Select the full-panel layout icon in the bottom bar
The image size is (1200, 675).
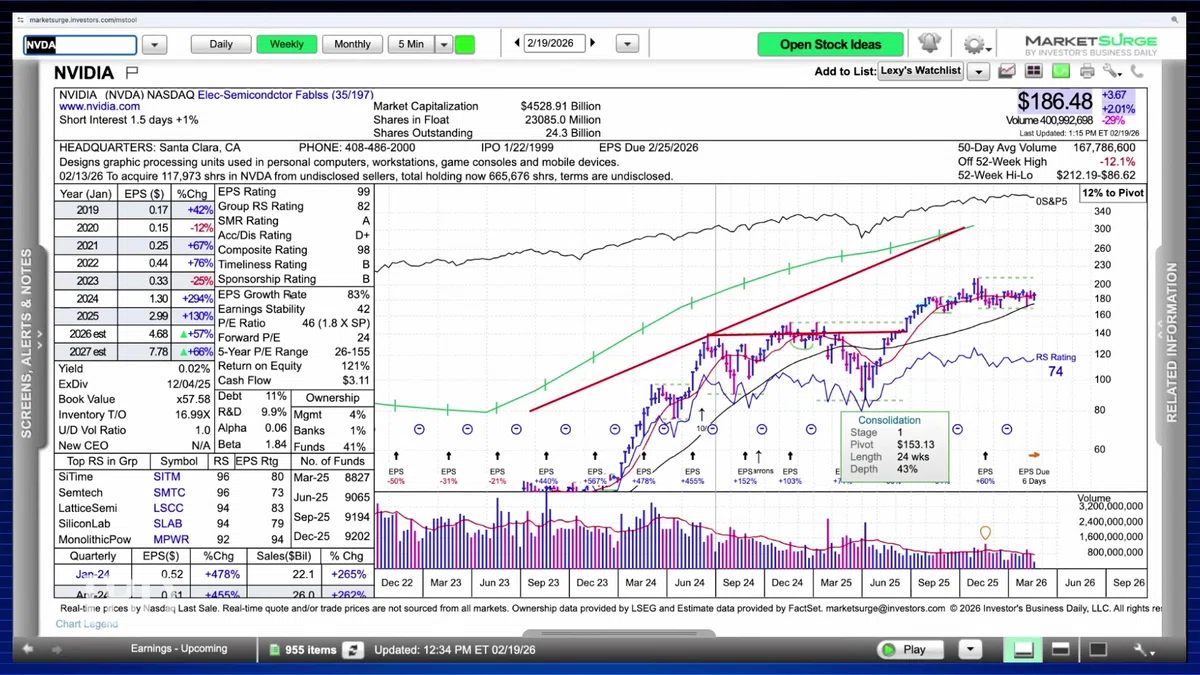click(1098, 650)
